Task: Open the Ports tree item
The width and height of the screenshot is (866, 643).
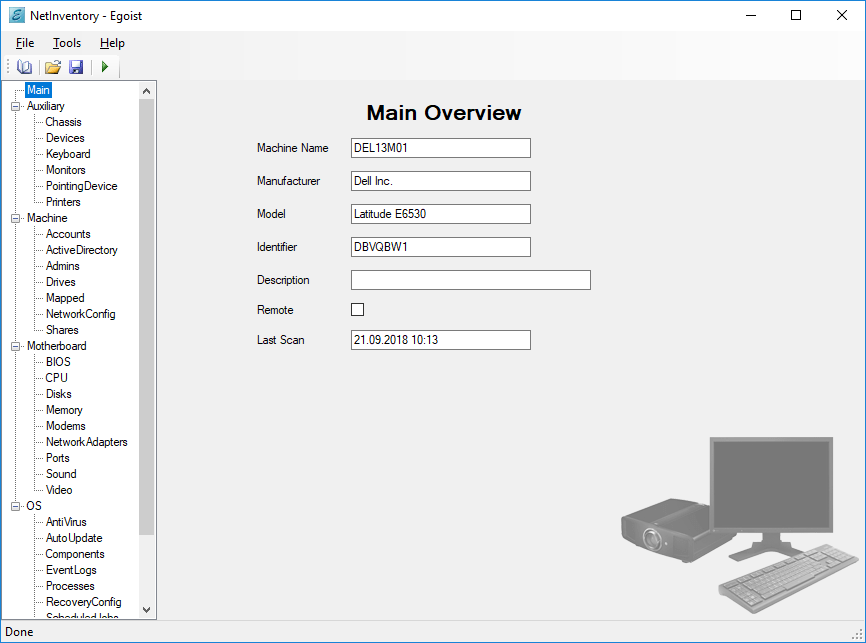Action: [57, 458]
